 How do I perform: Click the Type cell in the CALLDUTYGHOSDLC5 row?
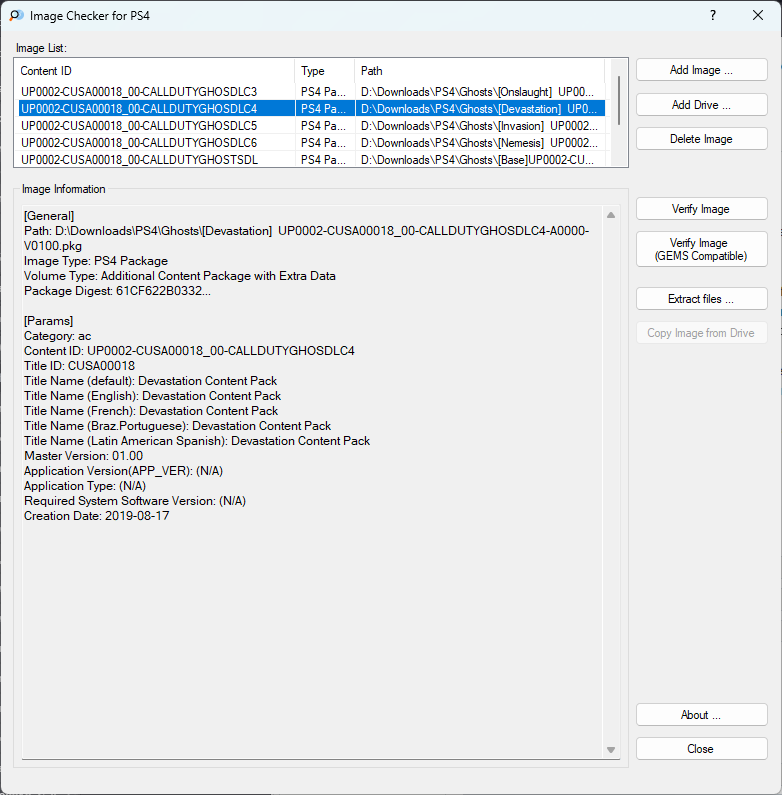[x=325, y=126]
